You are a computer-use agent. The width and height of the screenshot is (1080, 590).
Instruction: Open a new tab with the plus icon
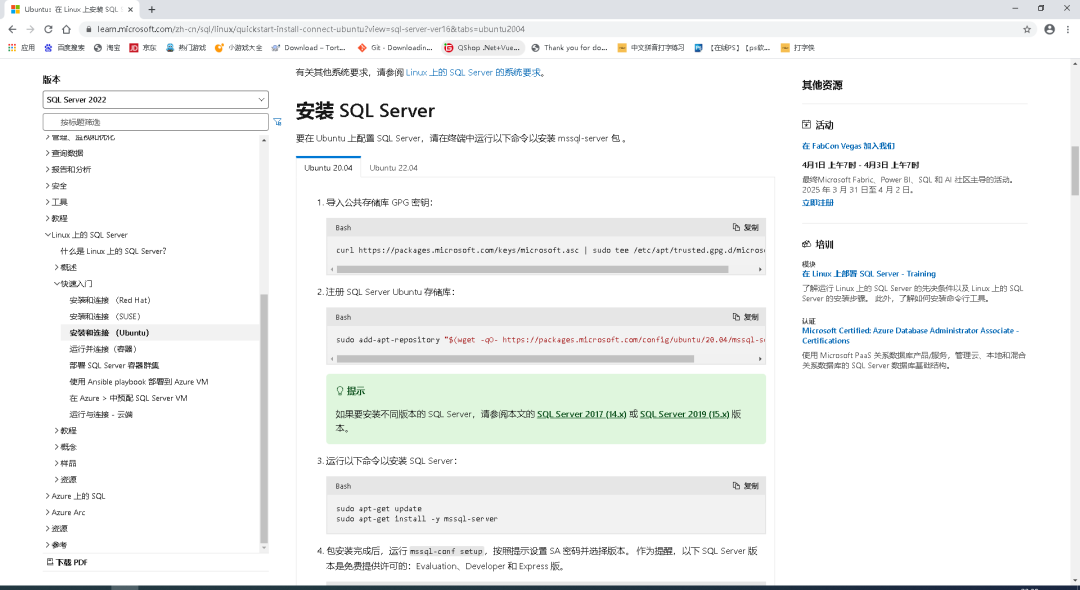152,10
